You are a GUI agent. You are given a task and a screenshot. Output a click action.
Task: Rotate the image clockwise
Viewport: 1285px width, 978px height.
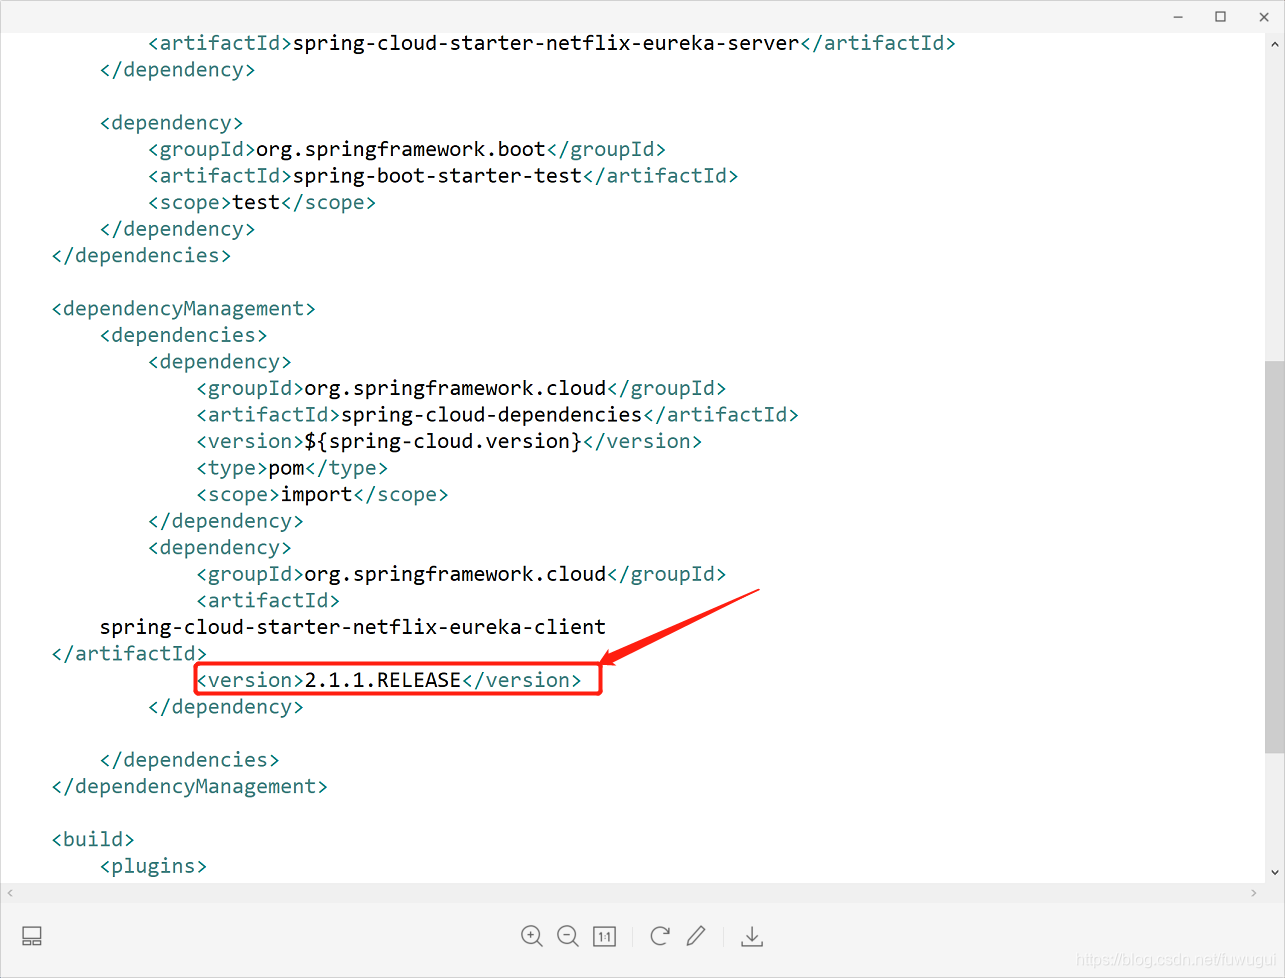click(659, 936)
